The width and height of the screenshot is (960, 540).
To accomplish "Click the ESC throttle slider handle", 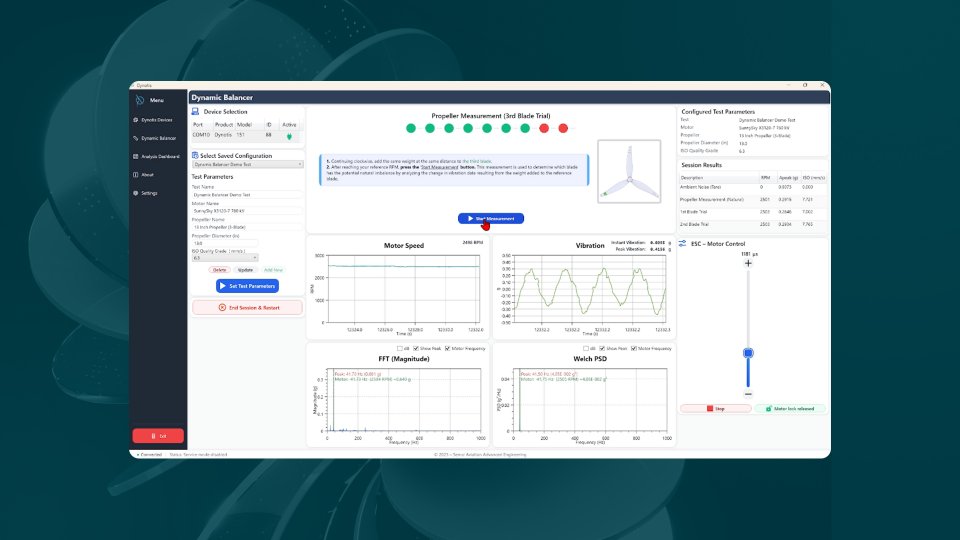I will tap(748, 353).
